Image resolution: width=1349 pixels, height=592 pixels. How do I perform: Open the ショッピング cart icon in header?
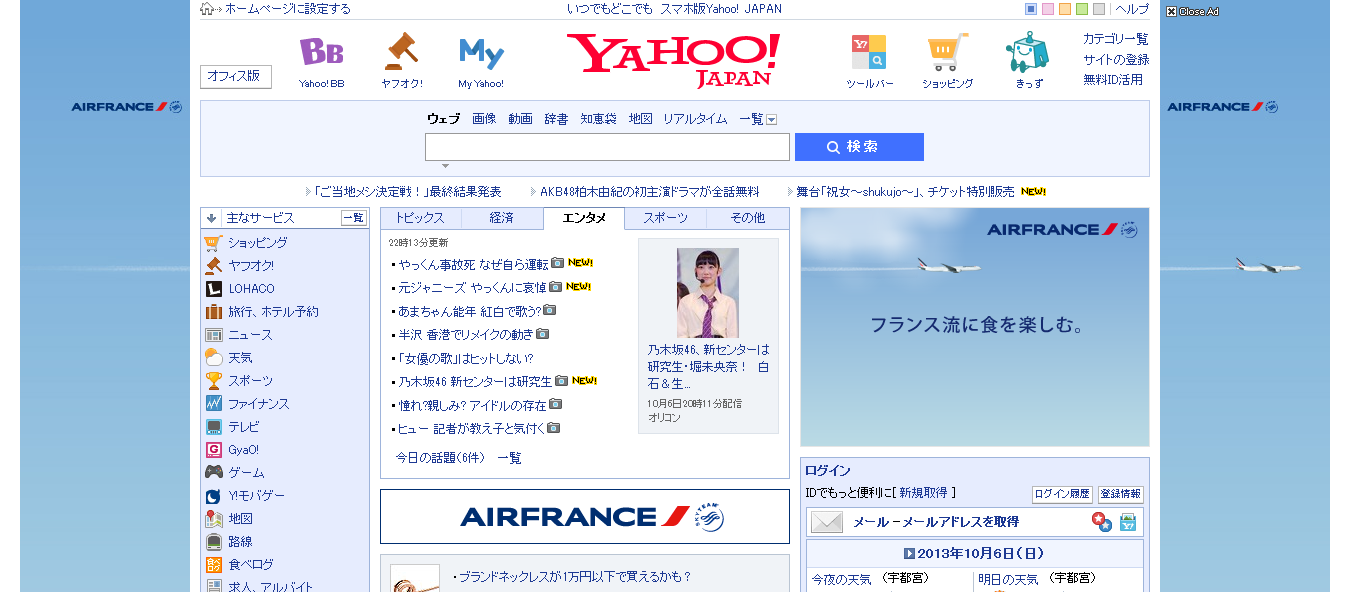(947, 52)
